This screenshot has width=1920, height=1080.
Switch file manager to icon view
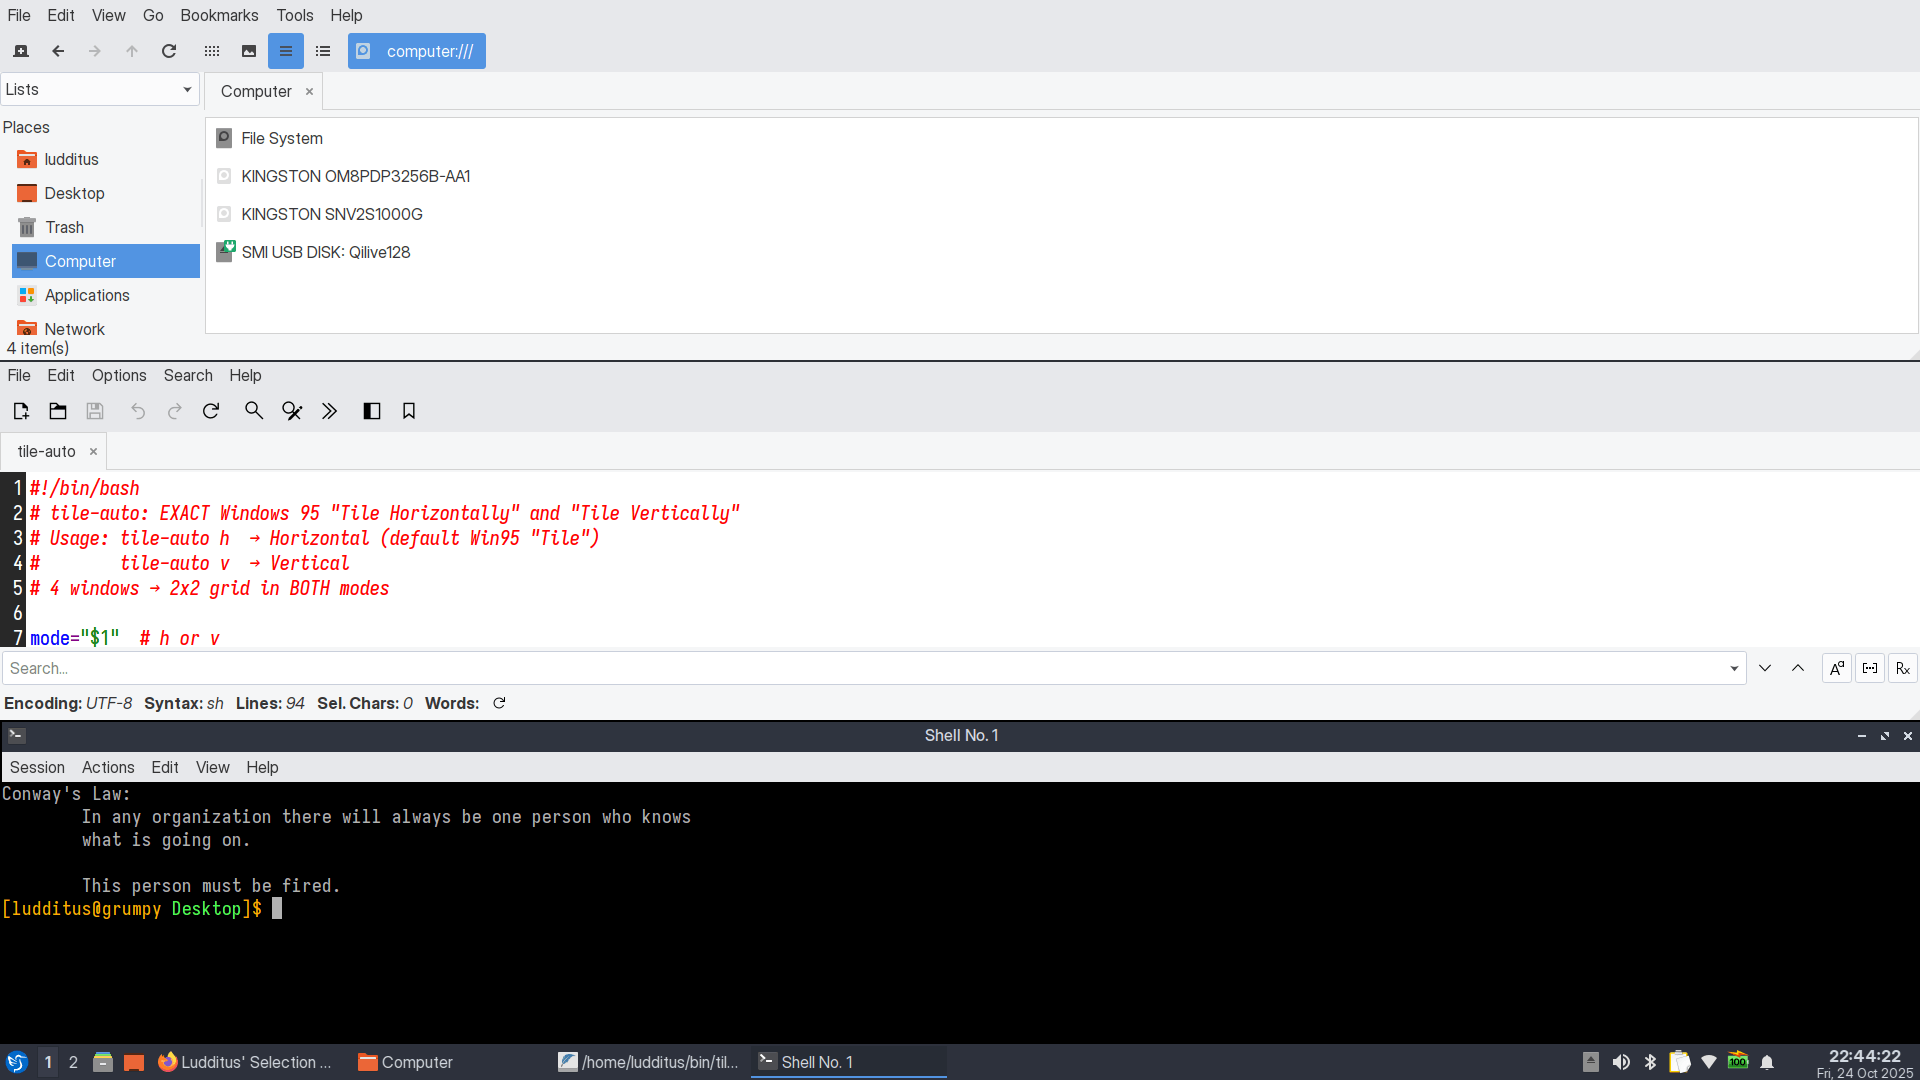pos(212,51)
